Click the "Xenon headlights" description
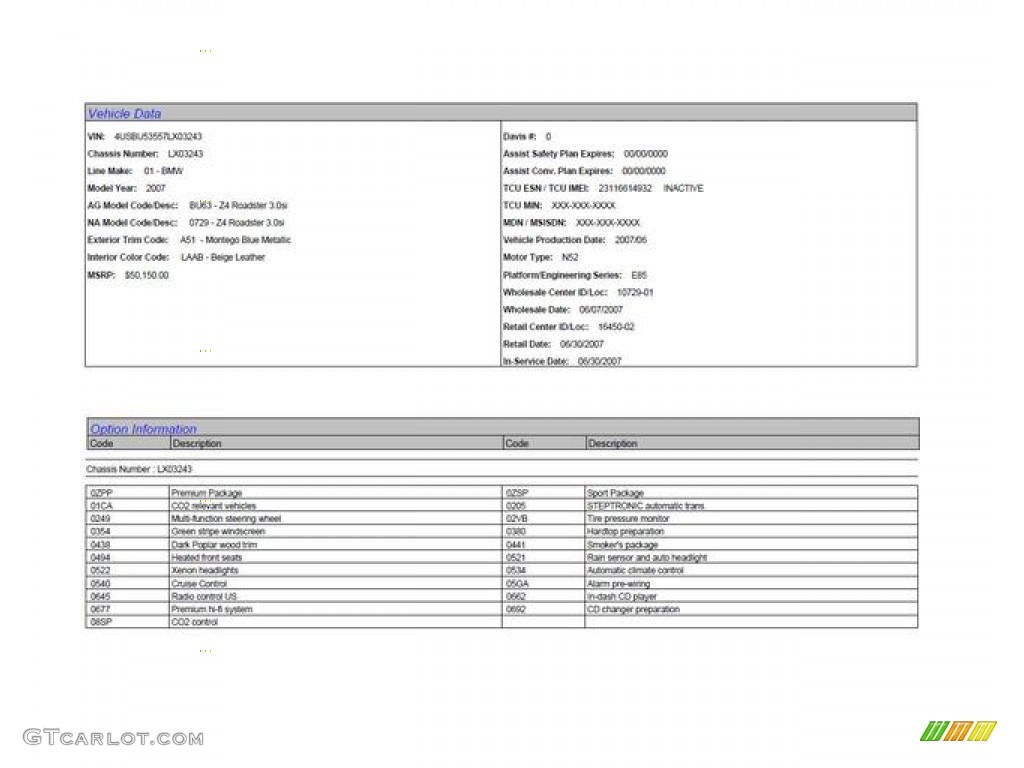 204,570
